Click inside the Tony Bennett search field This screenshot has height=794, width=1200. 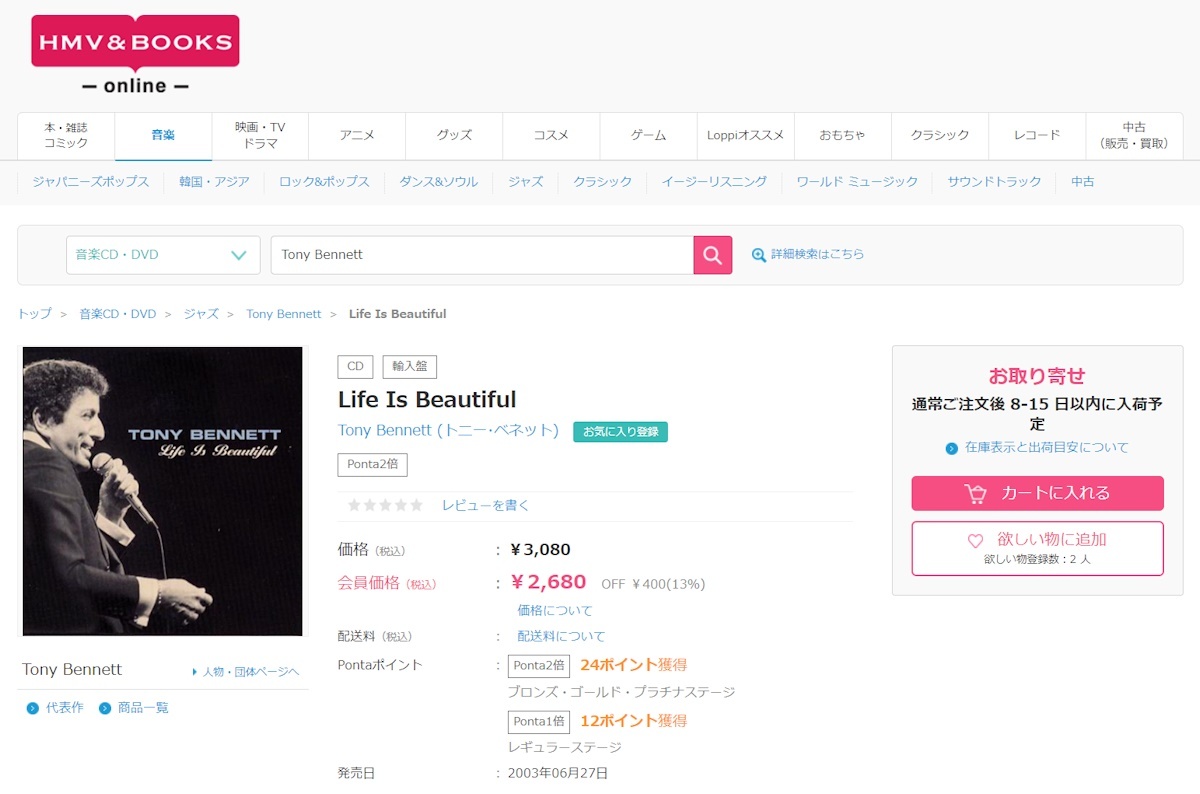click(x=480, y=255)
